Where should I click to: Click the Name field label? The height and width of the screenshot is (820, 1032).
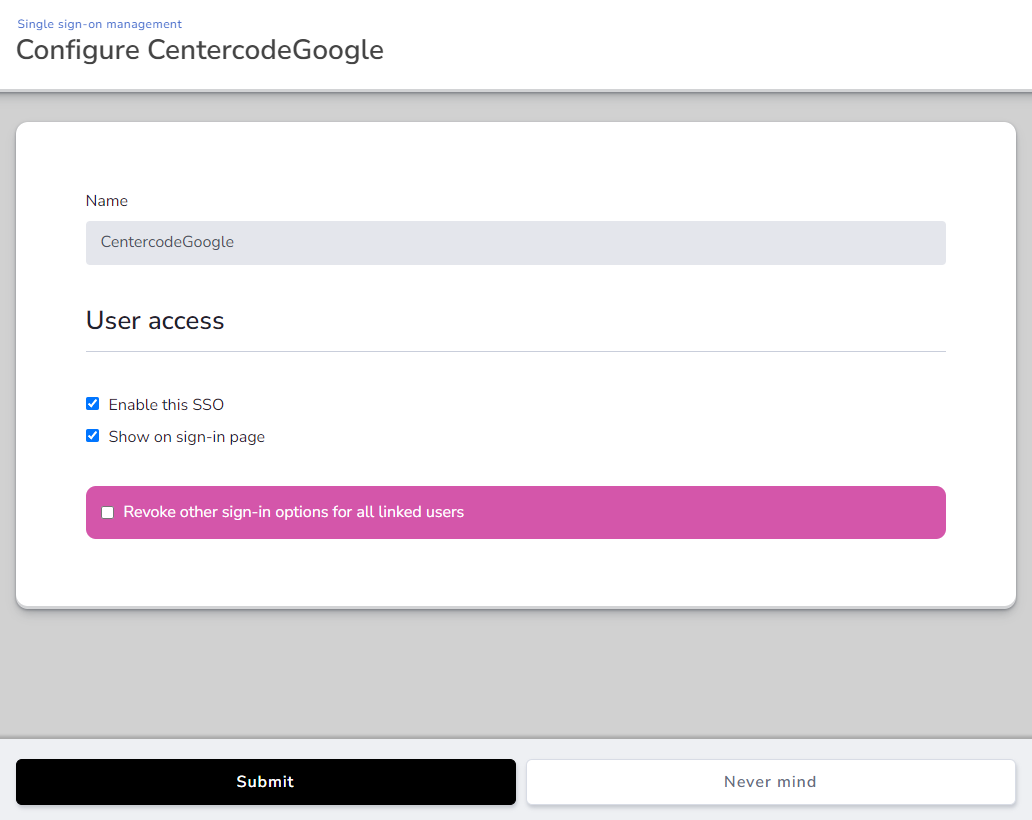coord(106,201)
